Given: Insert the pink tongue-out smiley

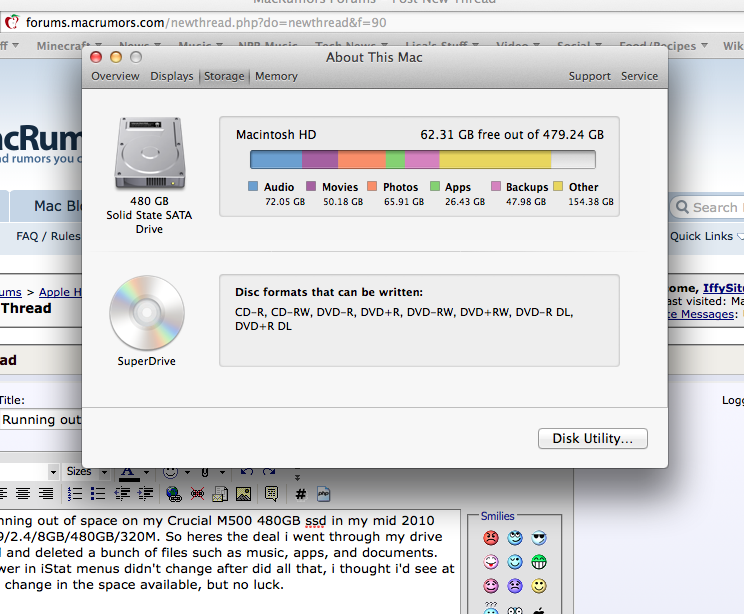Looking at the screenshot, I should pos(491,562).
